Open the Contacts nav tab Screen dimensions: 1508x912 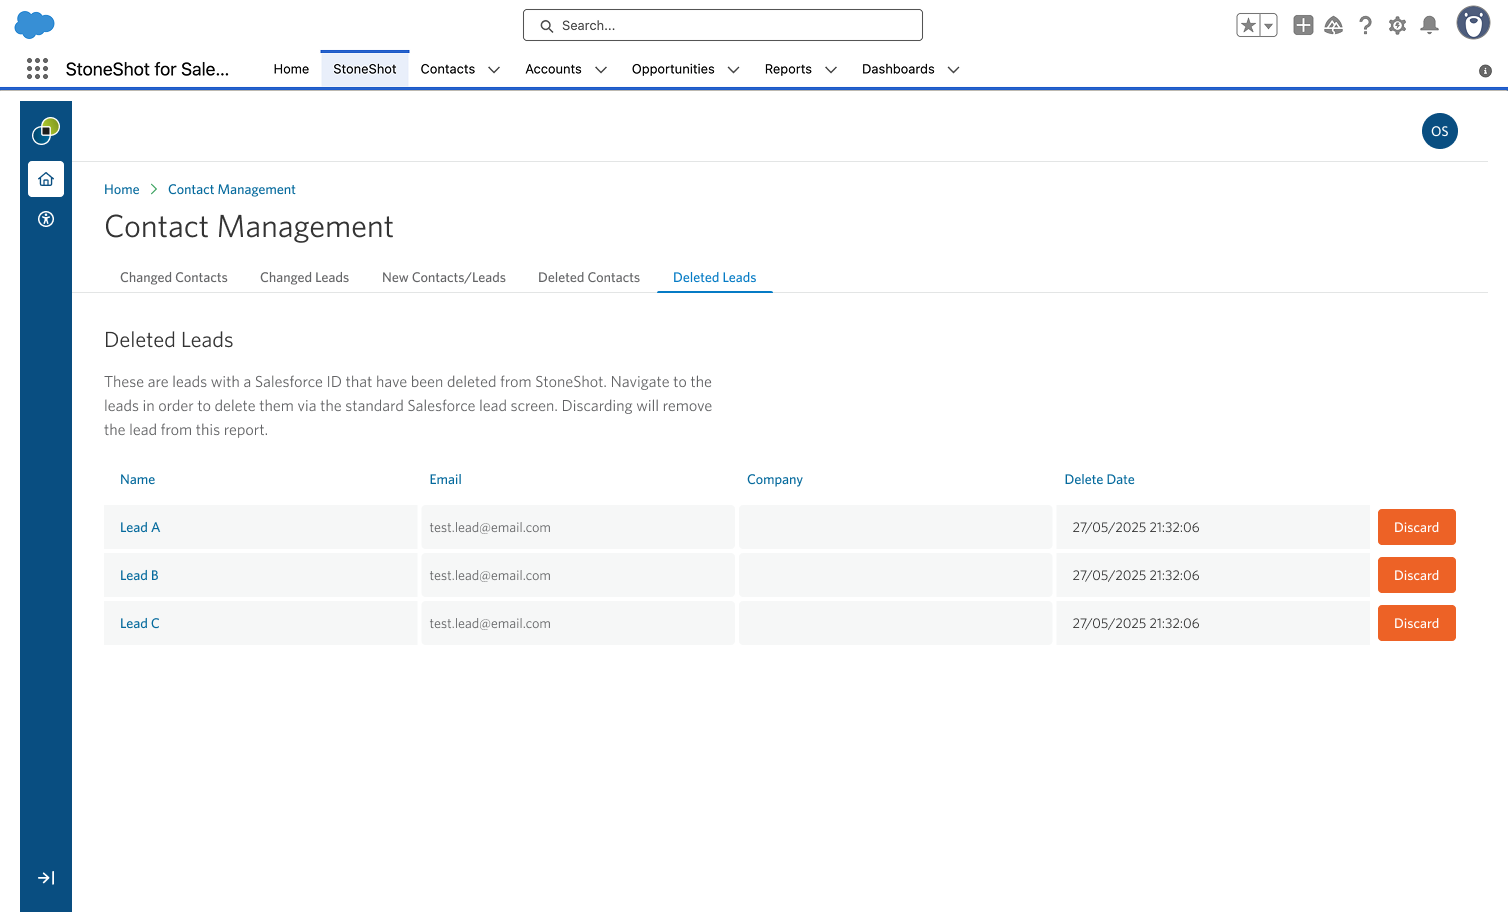pos(448,69)
